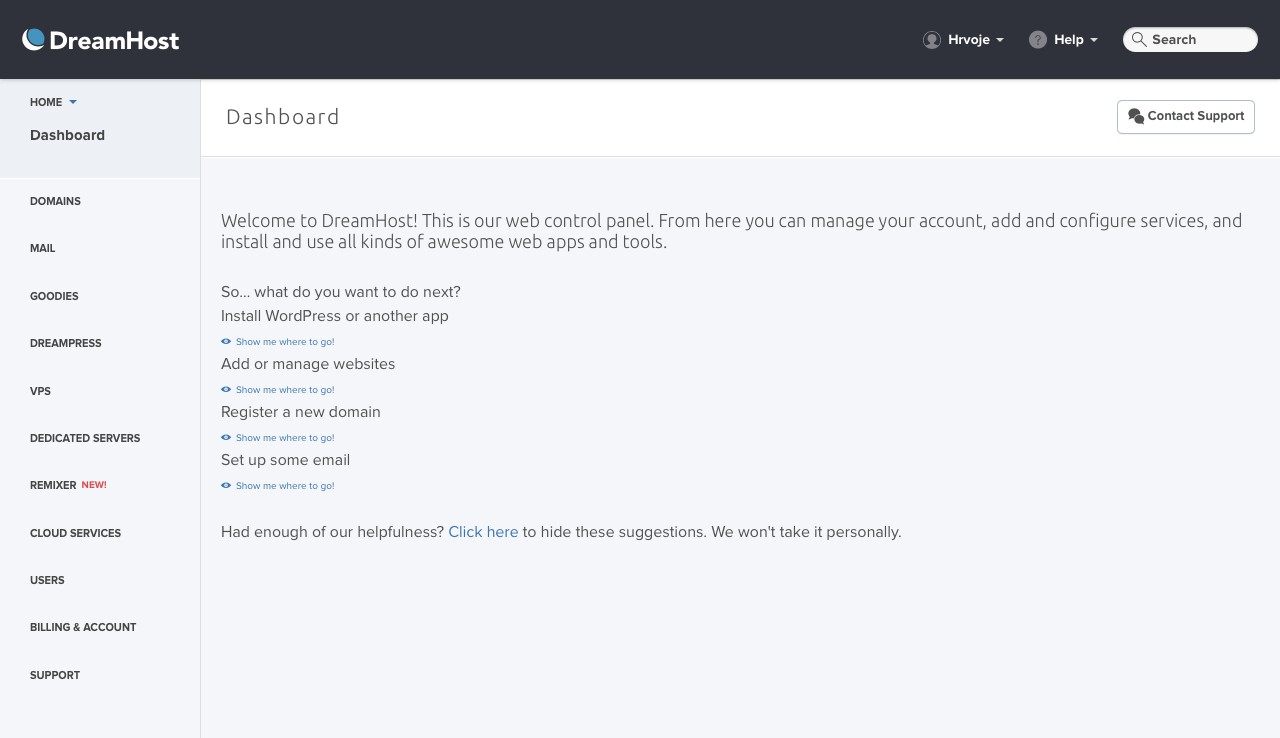Click 'Show me where to go!' under Set up email
This screenshot has width=1280, height=738.
(x=285, y=486)
